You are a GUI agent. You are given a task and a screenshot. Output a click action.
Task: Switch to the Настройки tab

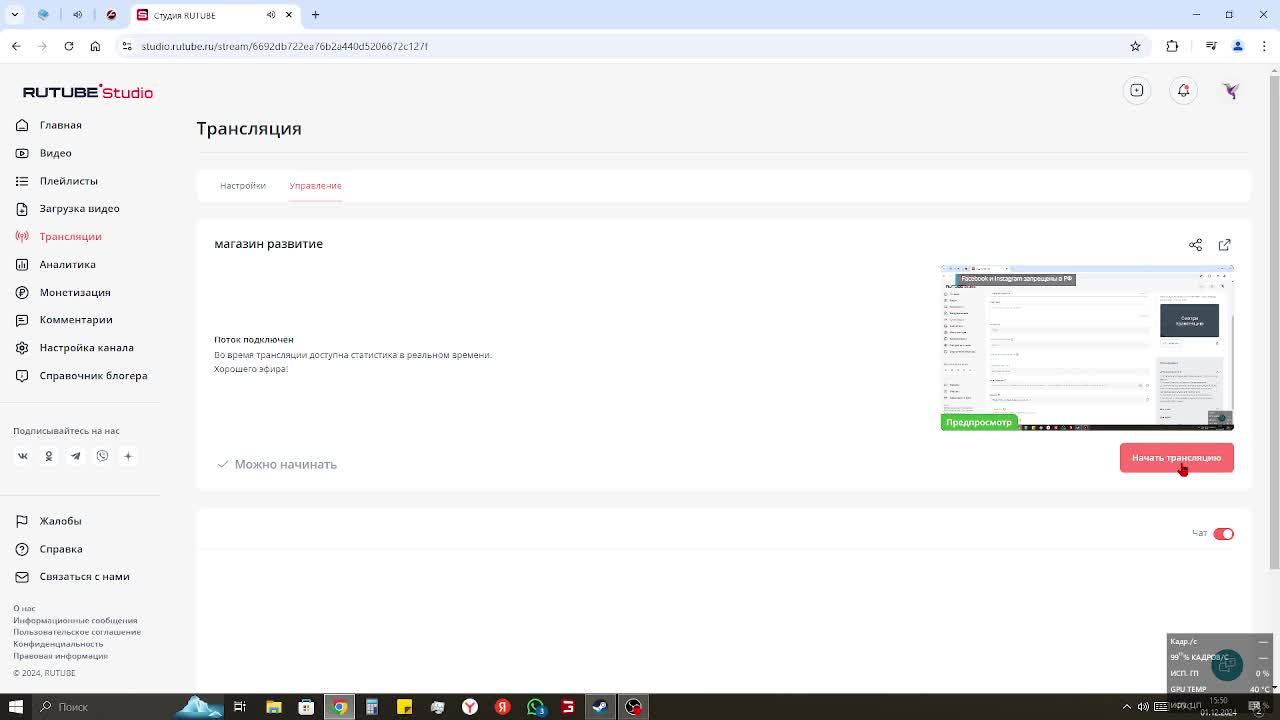(x=242, y=185)
